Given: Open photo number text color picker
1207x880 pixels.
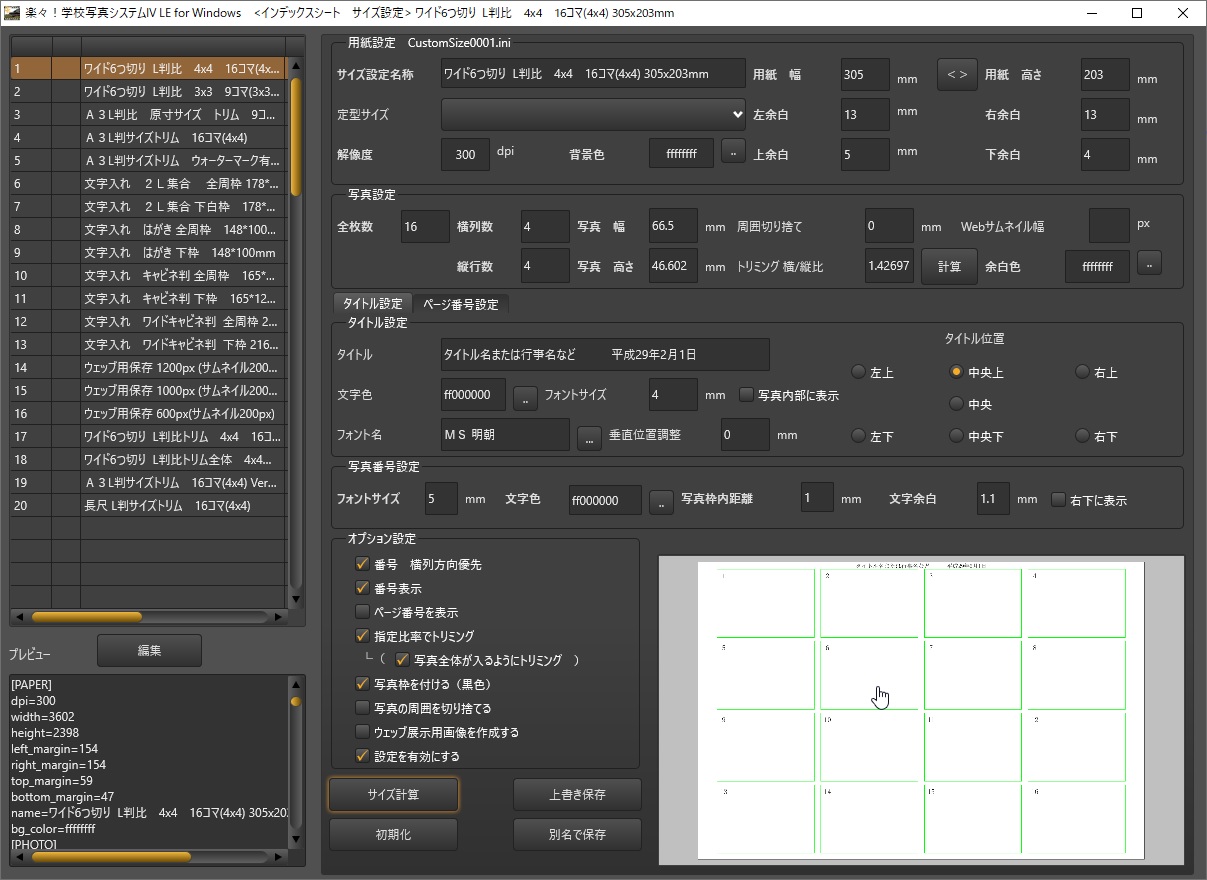Looking at the screenshot, I should click(661, 502).
